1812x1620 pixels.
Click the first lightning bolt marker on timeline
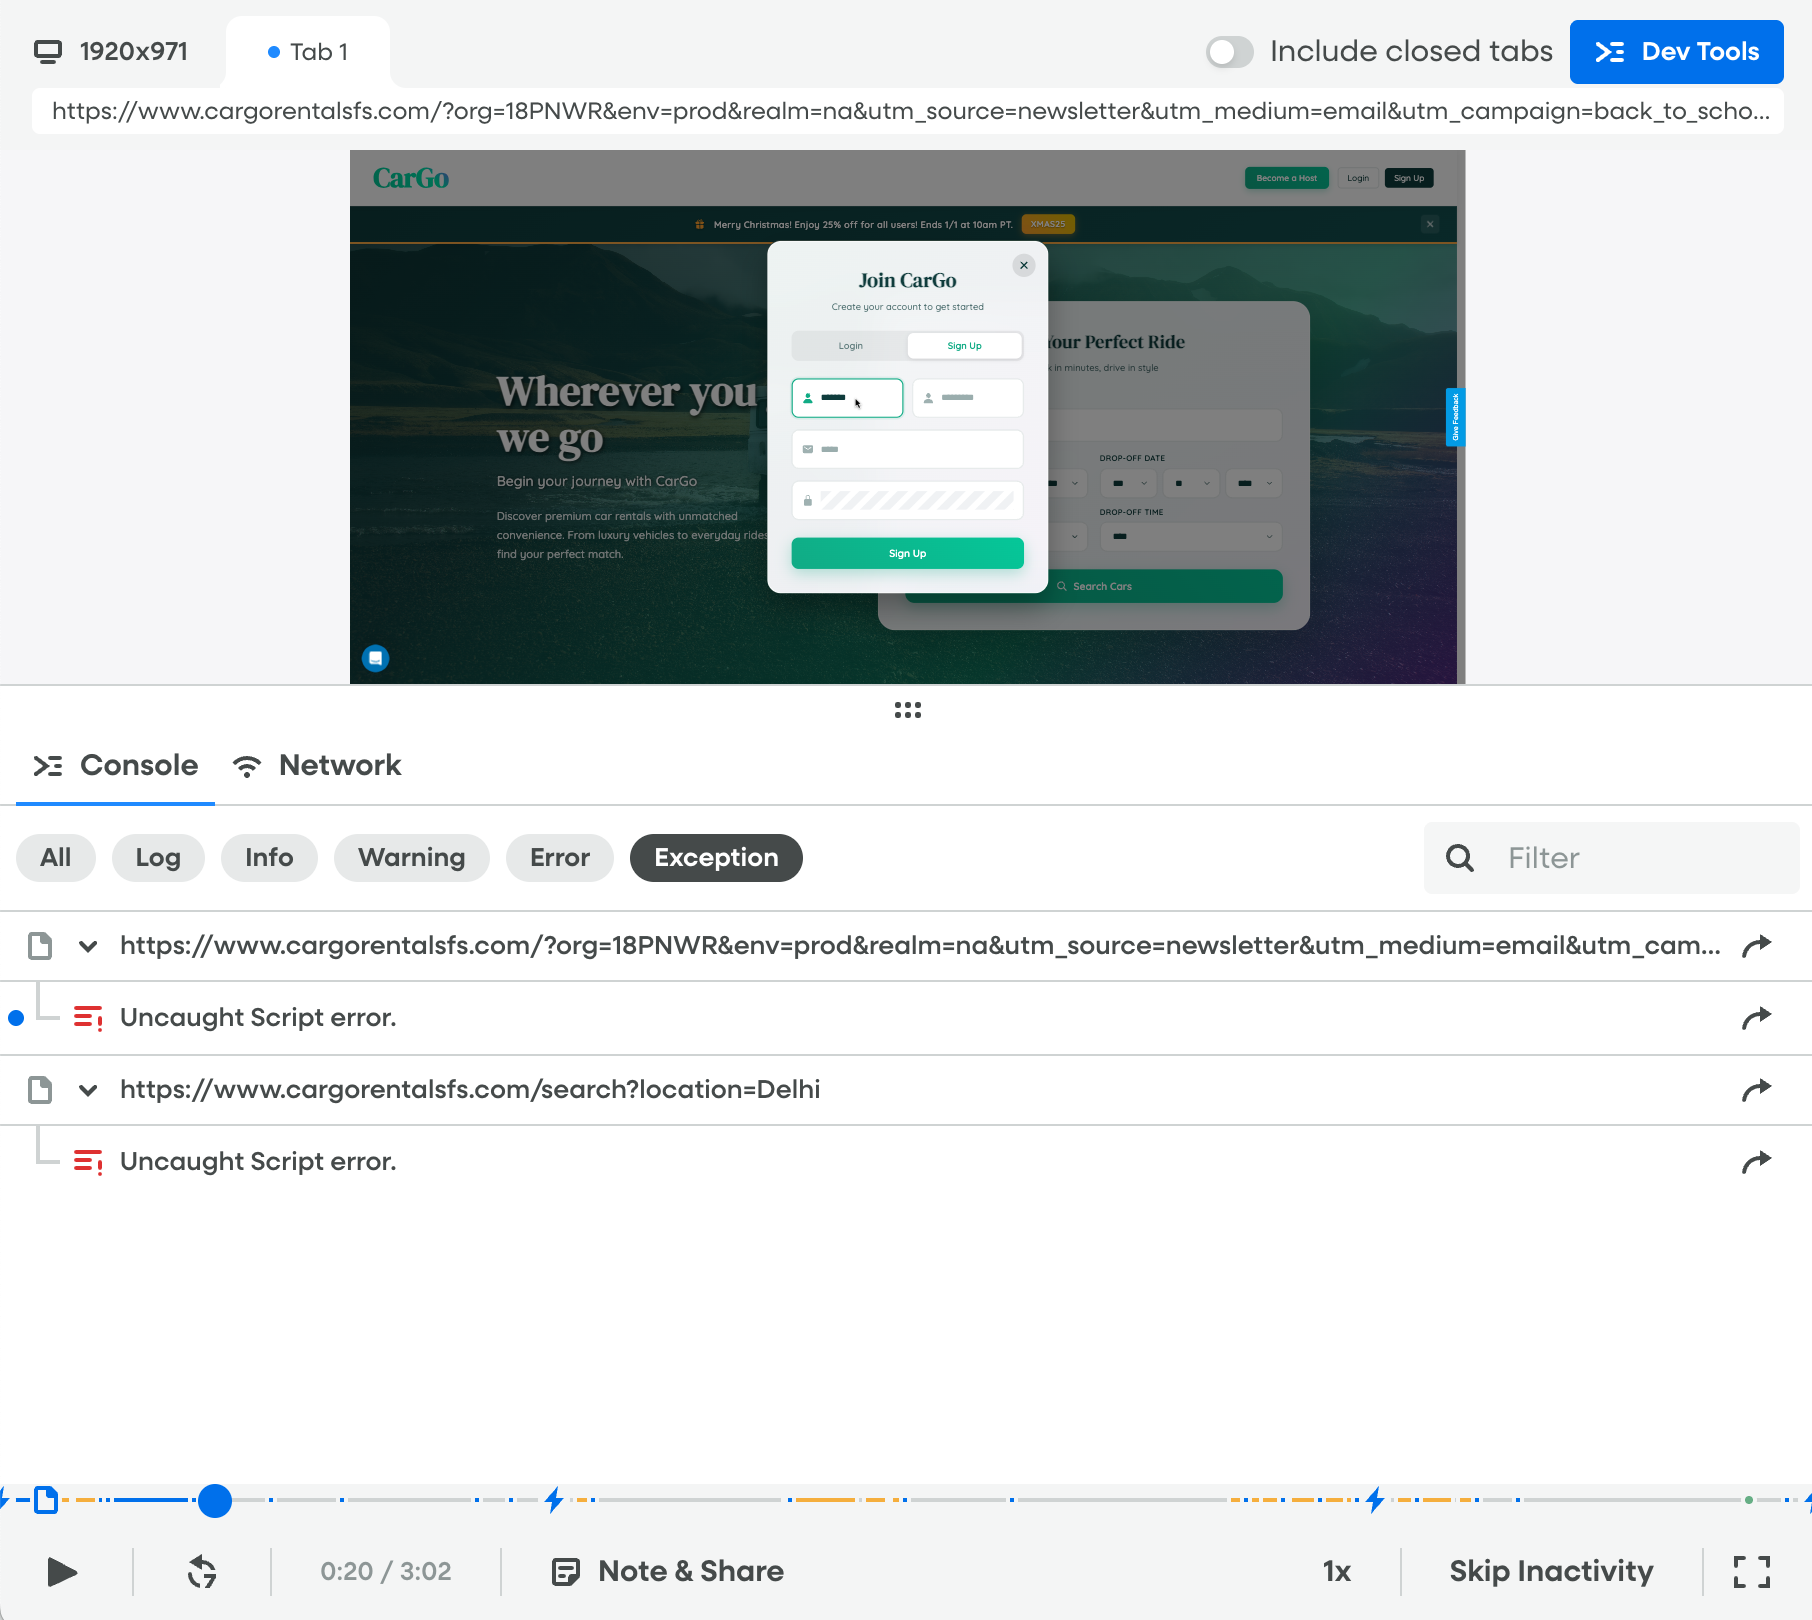pyautogui.click(x=554, y=1499)
